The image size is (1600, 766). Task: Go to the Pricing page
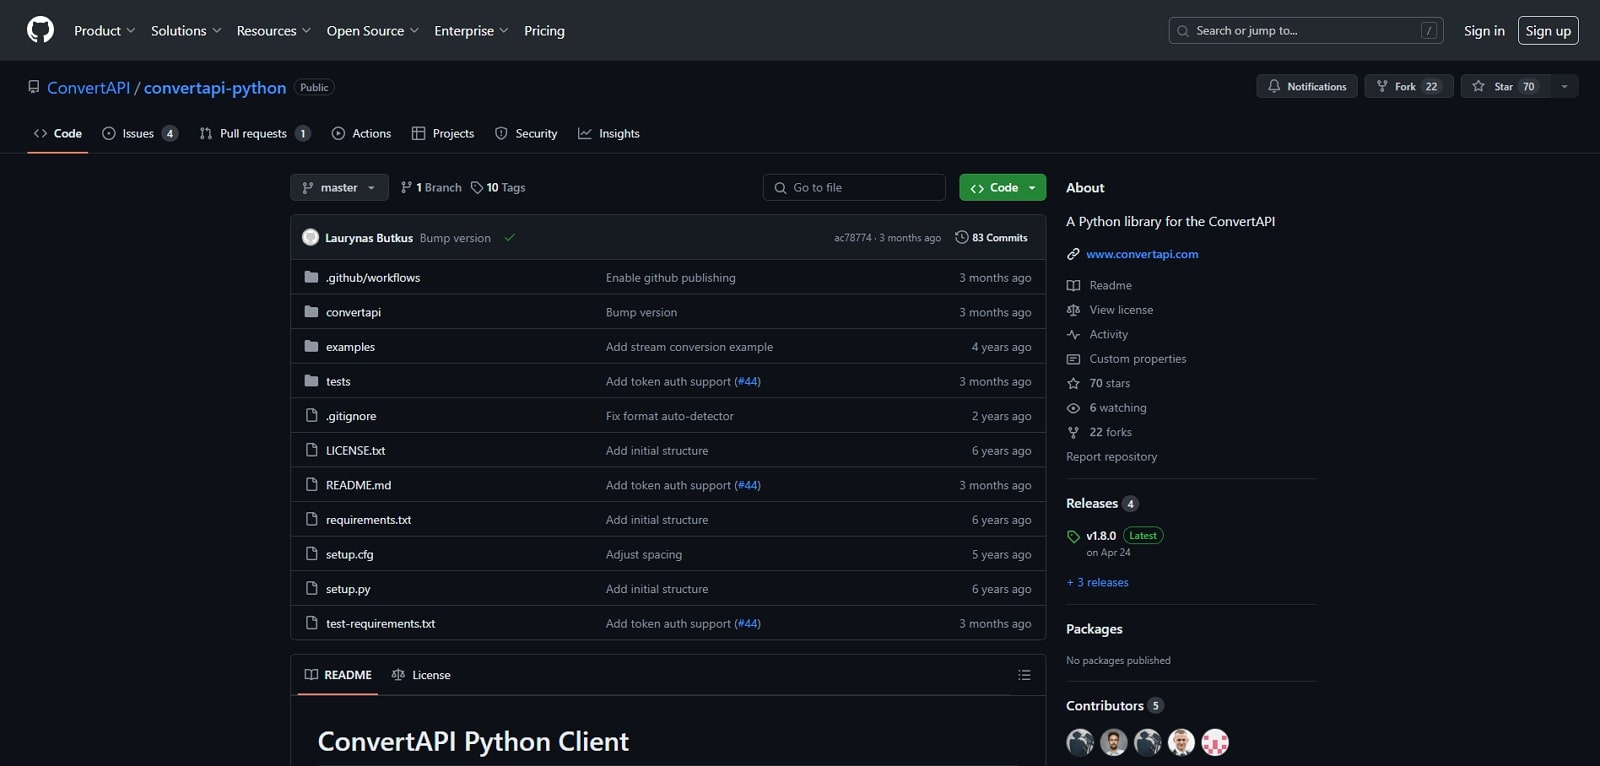tap(544, 31)
